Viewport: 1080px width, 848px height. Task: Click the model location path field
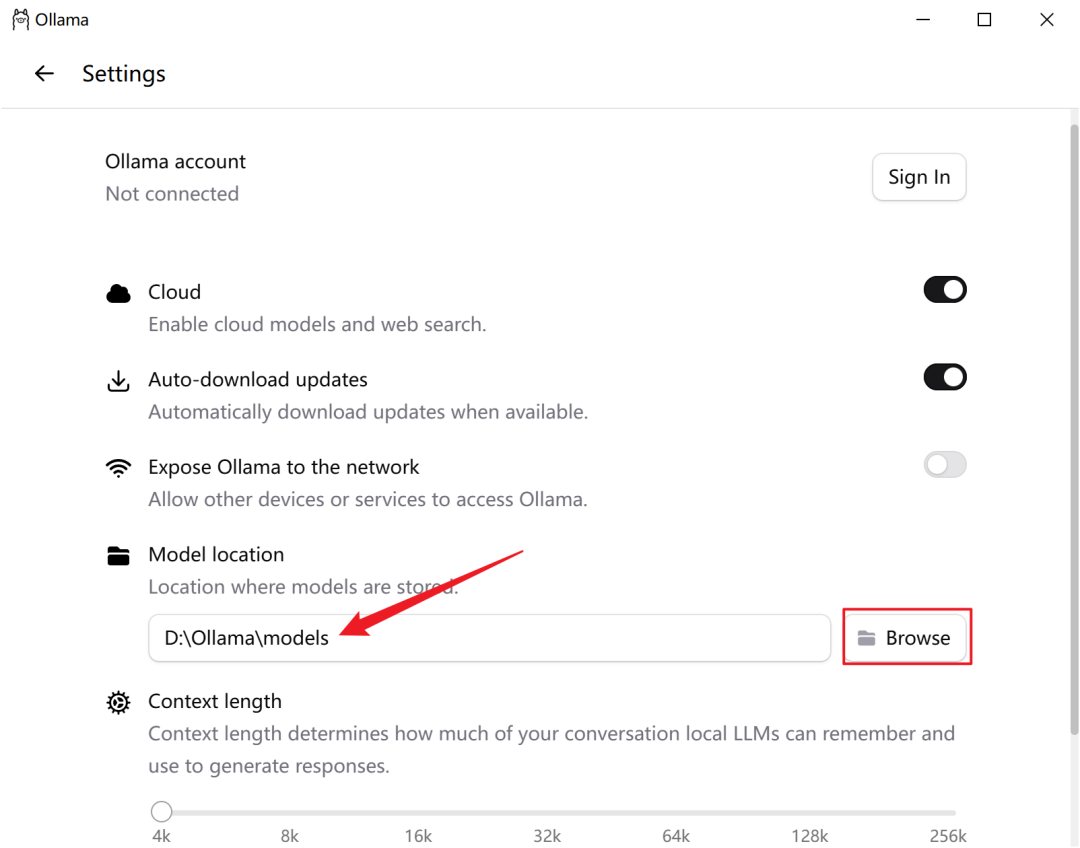pyautogui.click(x=490, y=638)
